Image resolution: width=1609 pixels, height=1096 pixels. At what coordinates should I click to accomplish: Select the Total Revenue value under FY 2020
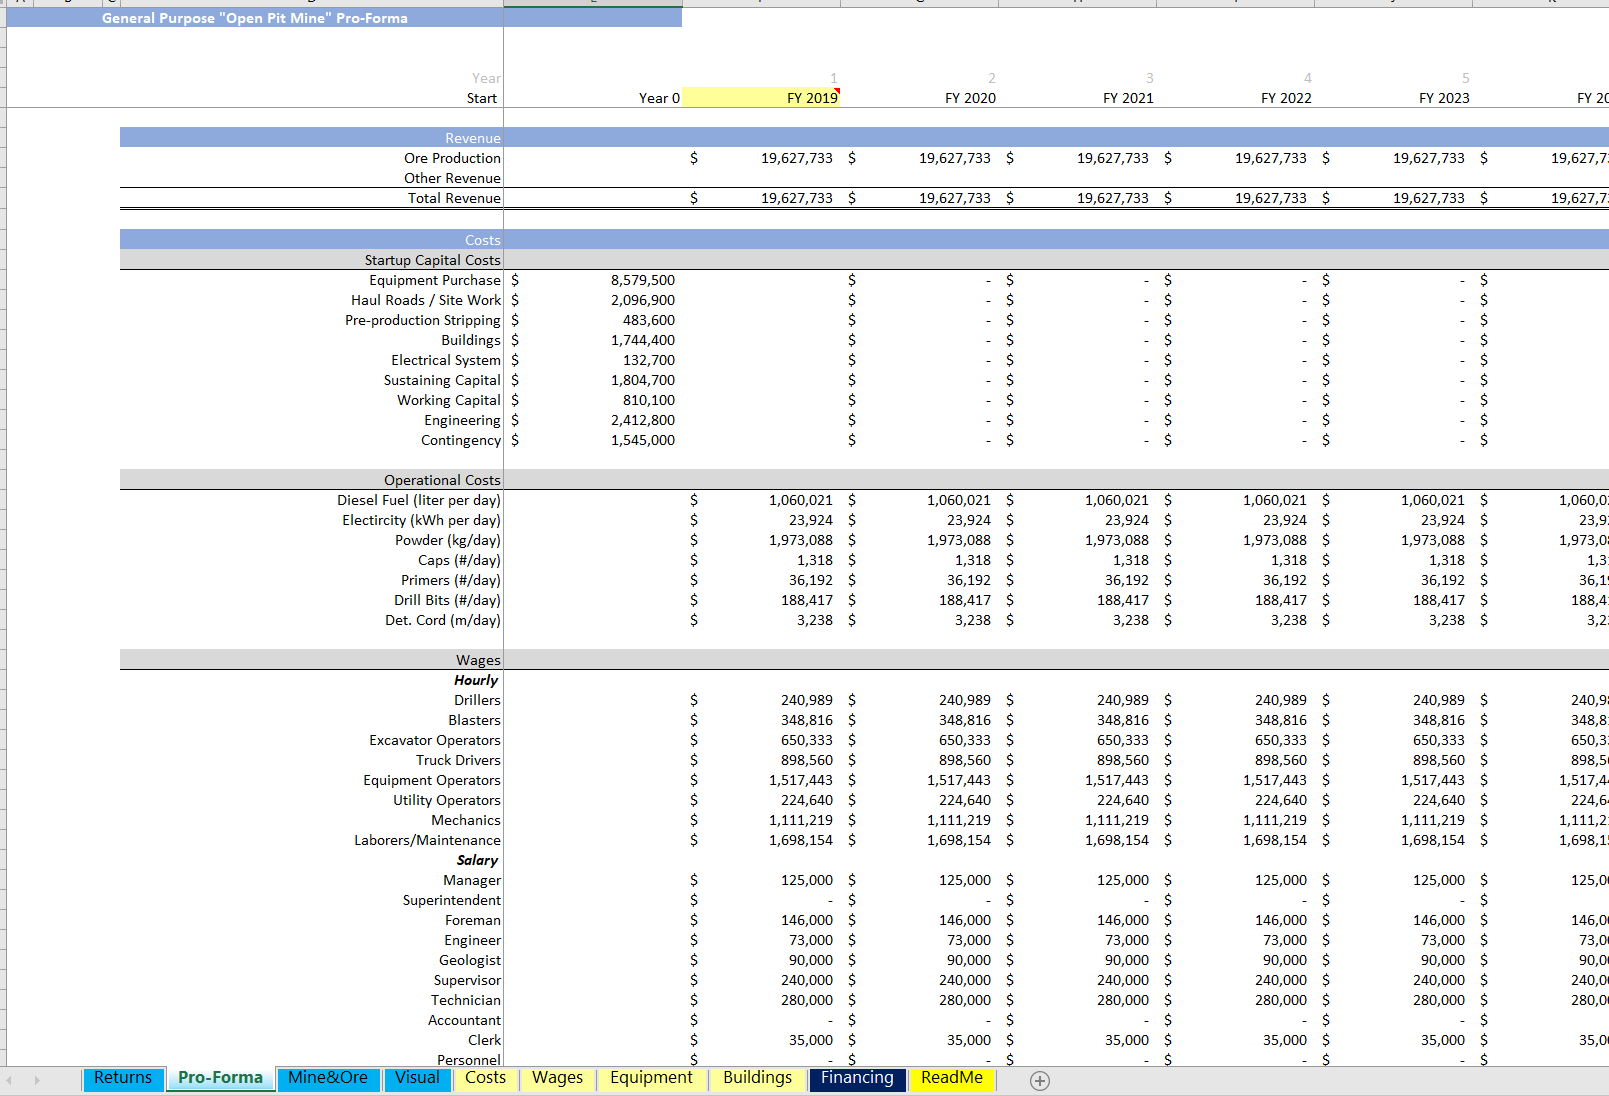pos(955,198)
